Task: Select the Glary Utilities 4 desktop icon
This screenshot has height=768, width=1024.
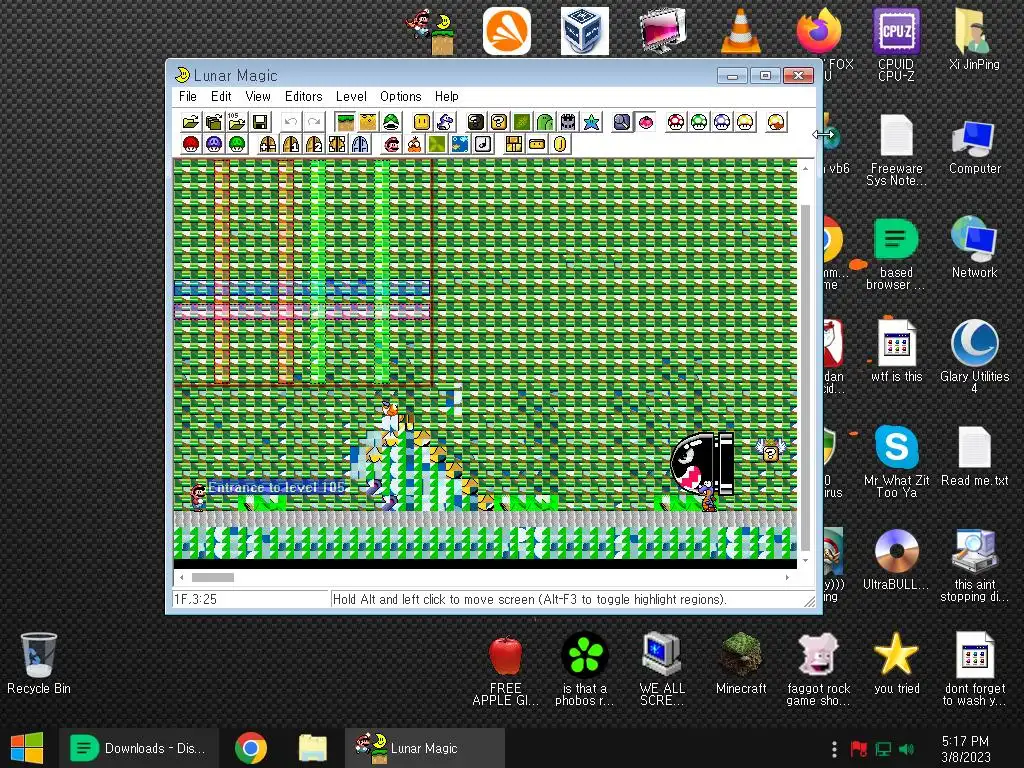Action: tap(974, 357)
